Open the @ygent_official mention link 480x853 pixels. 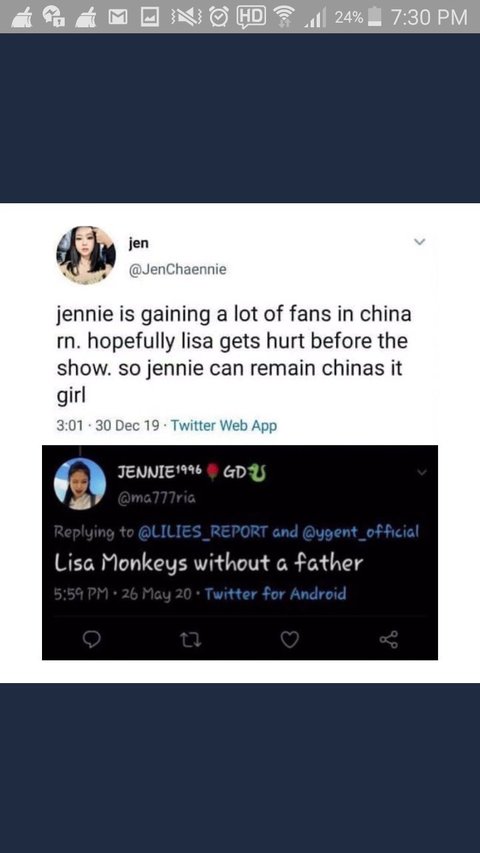360,530
